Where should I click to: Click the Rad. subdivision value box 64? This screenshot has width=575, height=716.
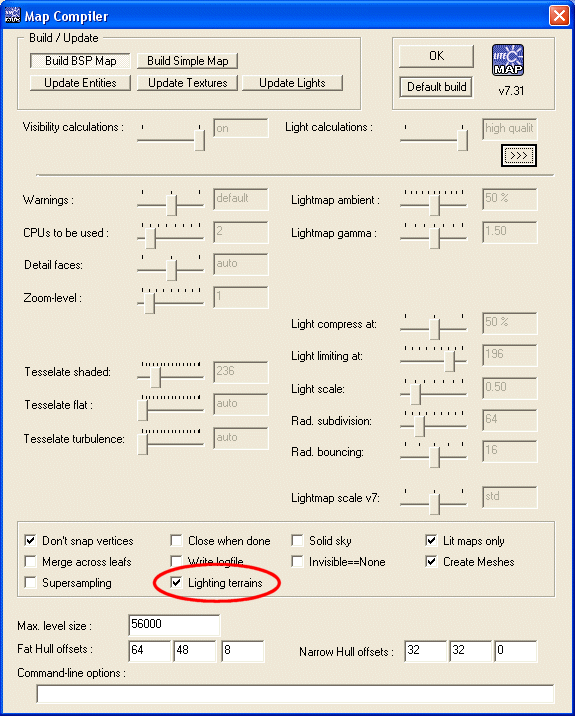coord(510,420)
